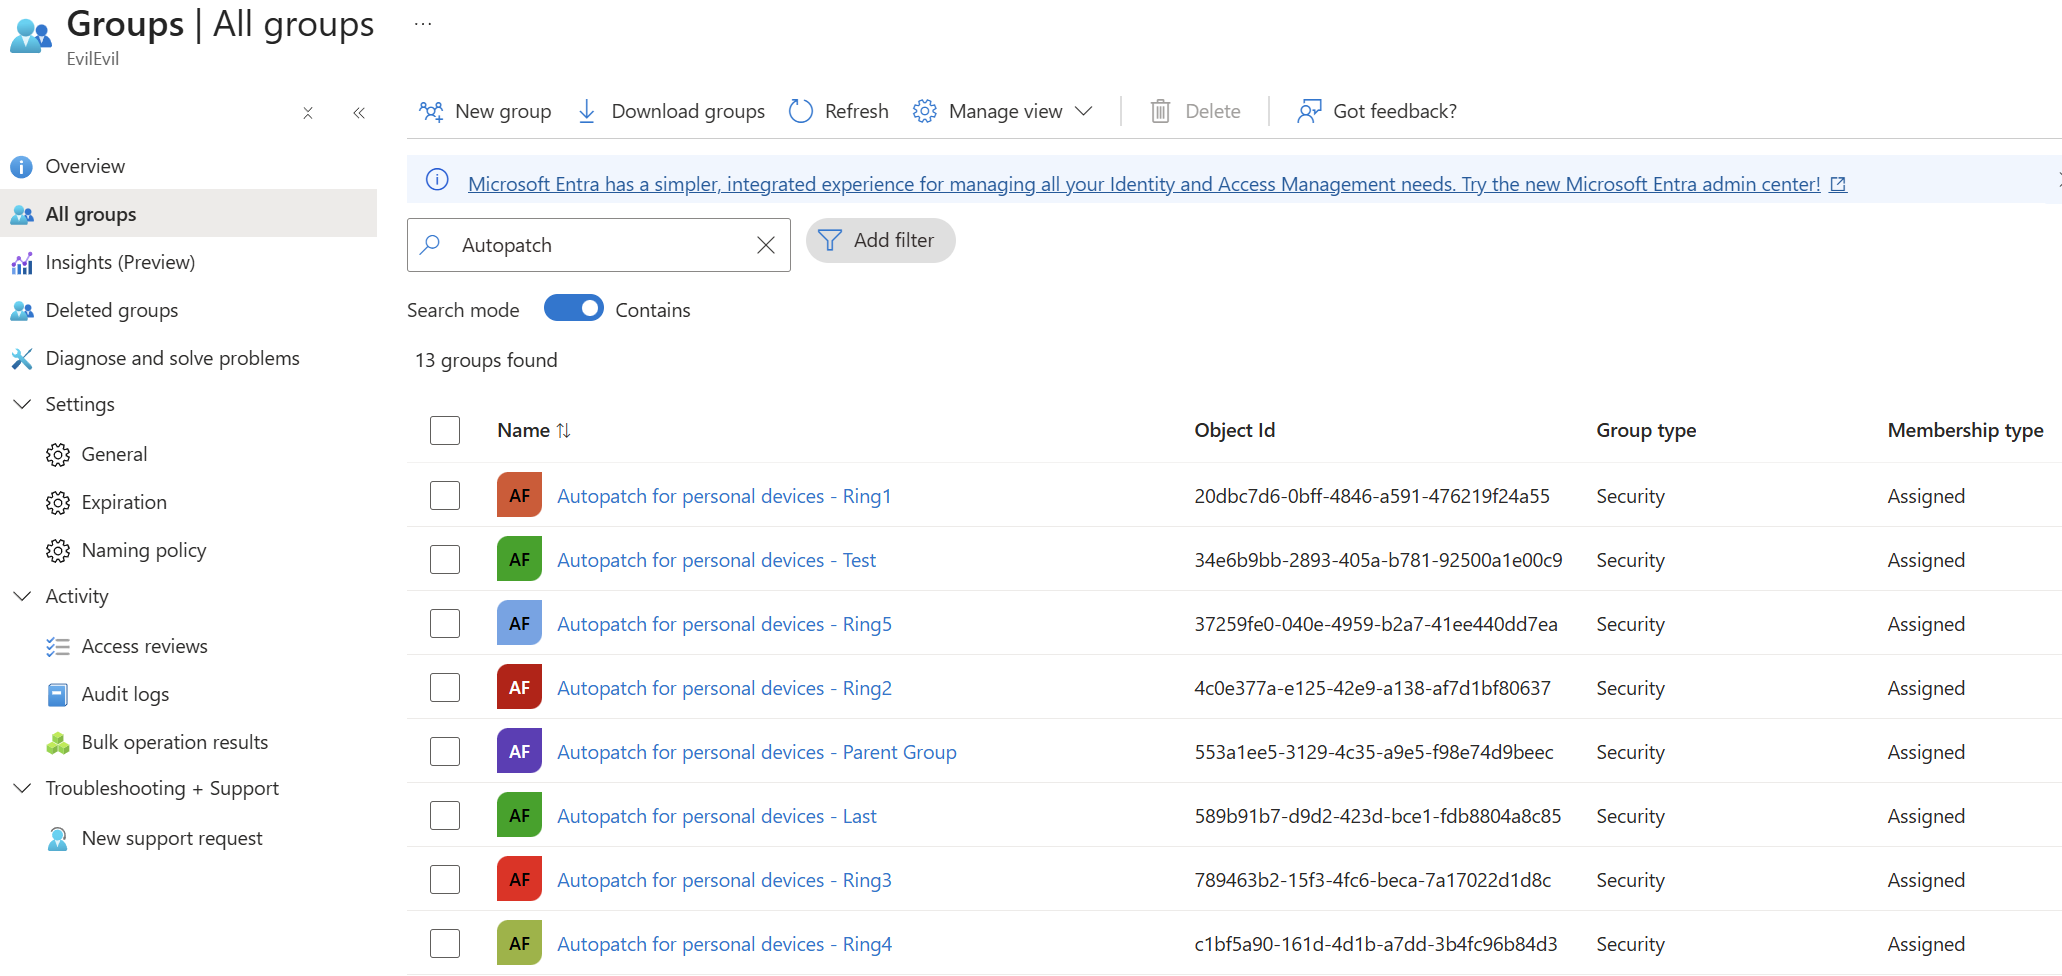Click the Got feedback person icon
Screen dimensions: 2062x976
1309,111
